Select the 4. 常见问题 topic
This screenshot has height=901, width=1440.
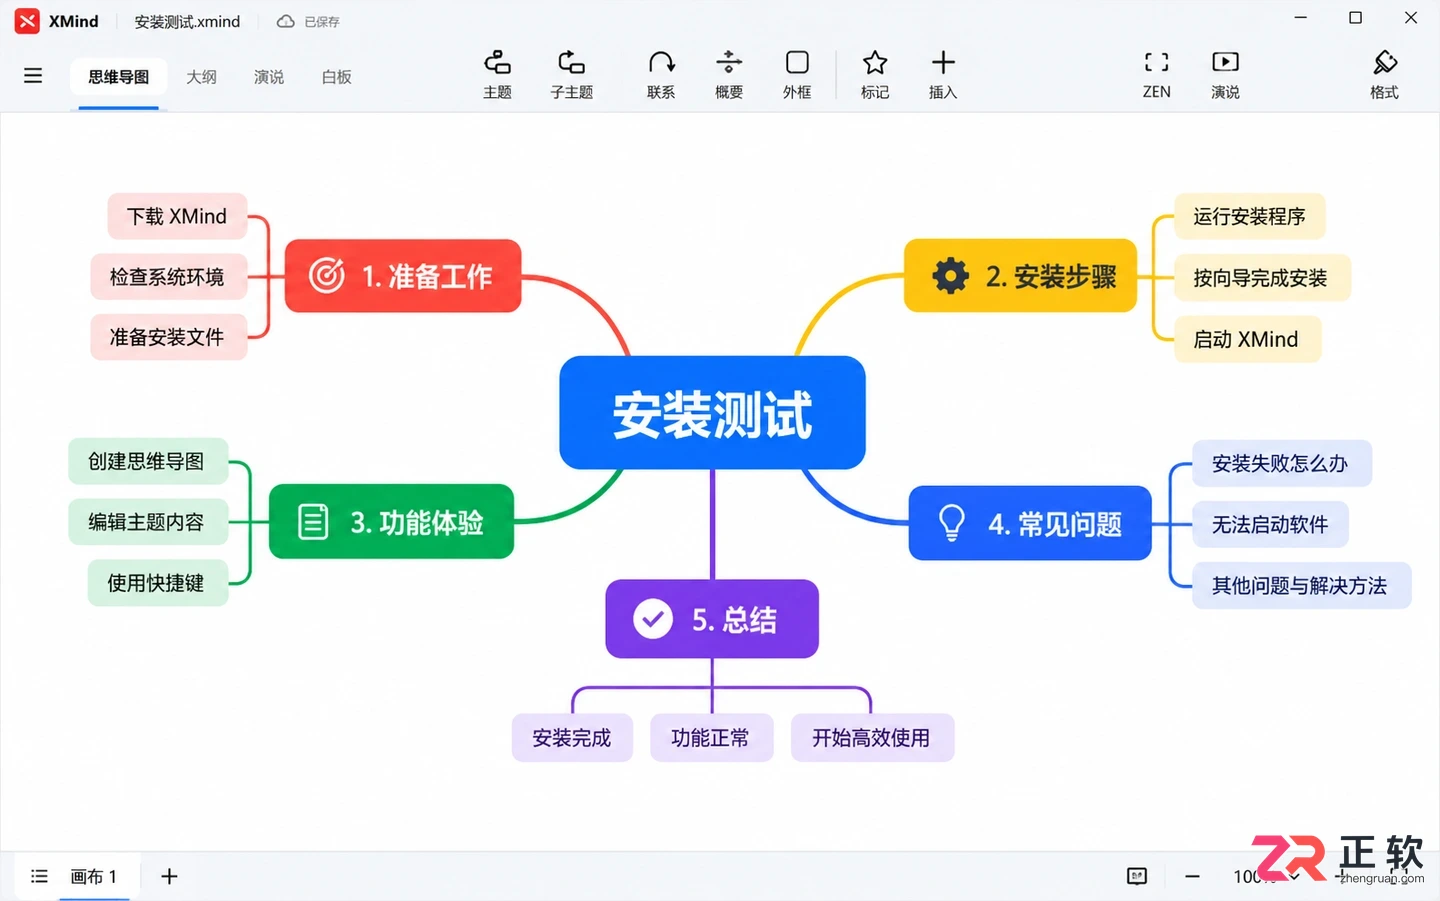click(x=1030, y=523)
